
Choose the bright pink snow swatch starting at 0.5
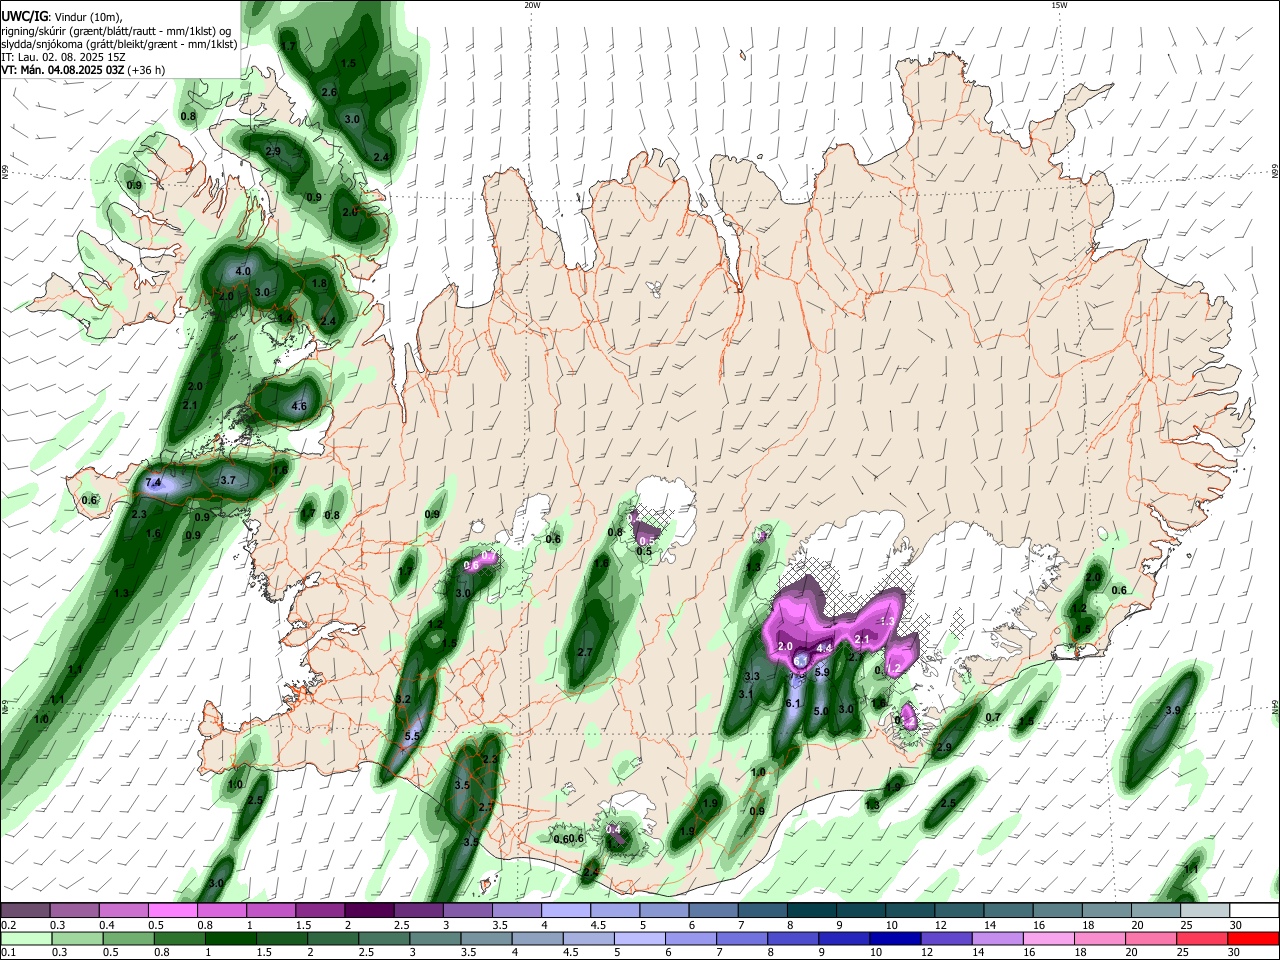[172, 911]
